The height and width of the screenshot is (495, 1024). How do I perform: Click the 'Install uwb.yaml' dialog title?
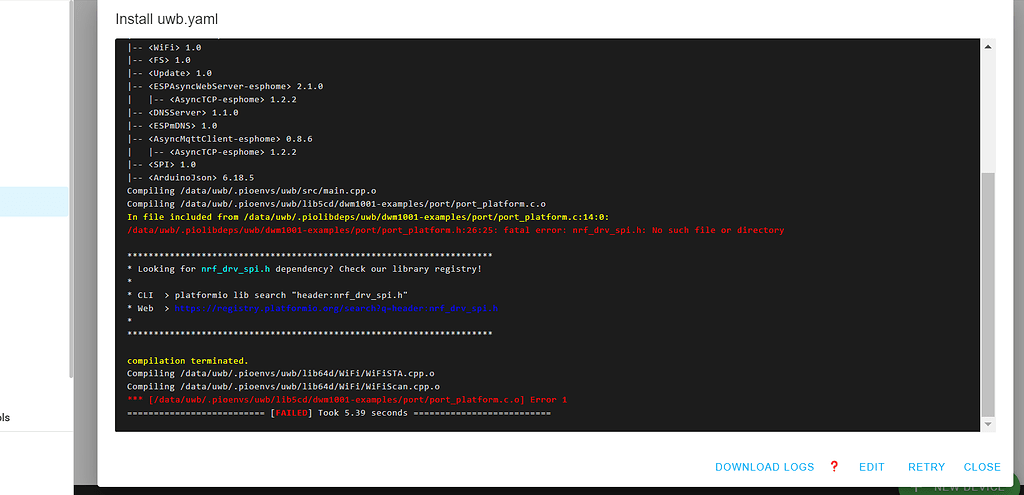click(x=167, y=19)
